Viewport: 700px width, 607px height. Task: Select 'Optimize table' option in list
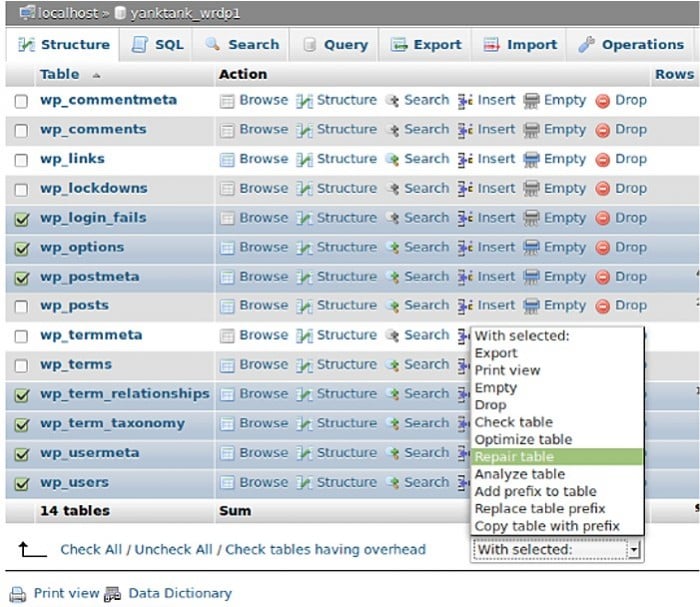point(523,440)
